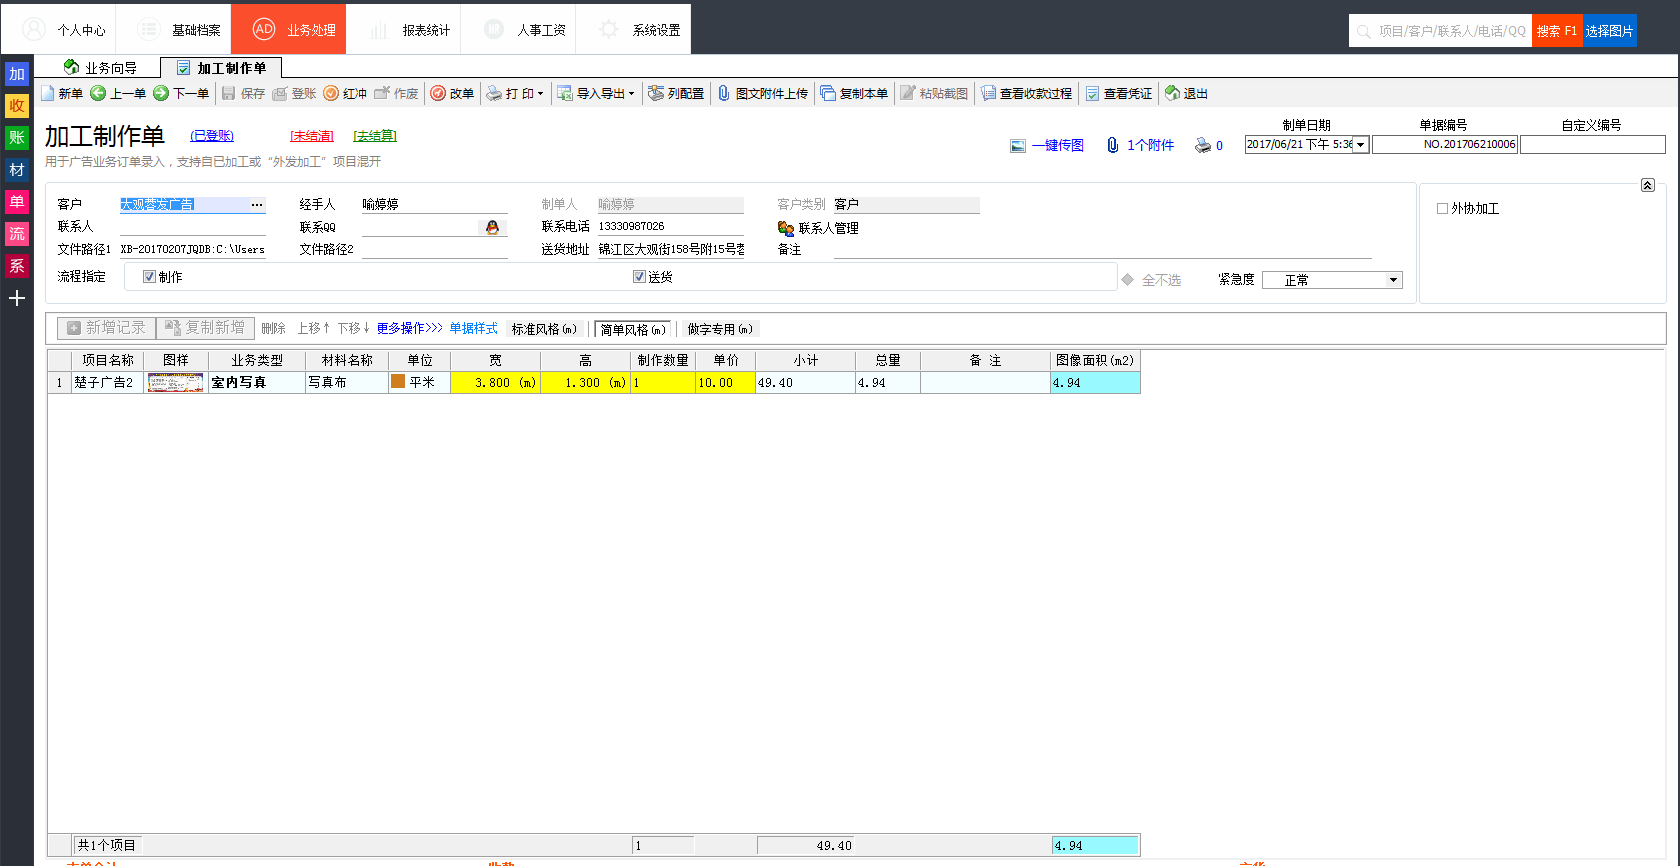Click the orange unit color swatch by 平米
This screenshot has height=866, width=1680.
(398, 381)
